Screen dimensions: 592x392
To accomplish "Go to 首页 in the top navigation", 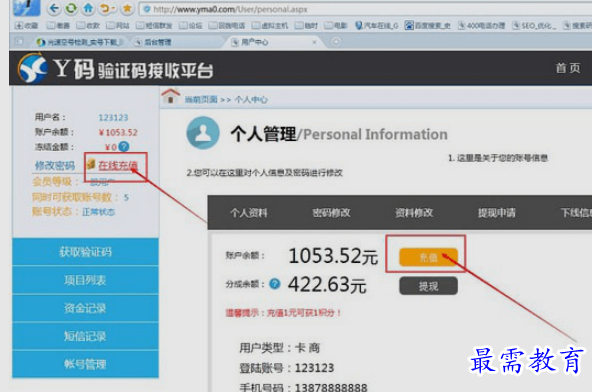I will [567, 68].
